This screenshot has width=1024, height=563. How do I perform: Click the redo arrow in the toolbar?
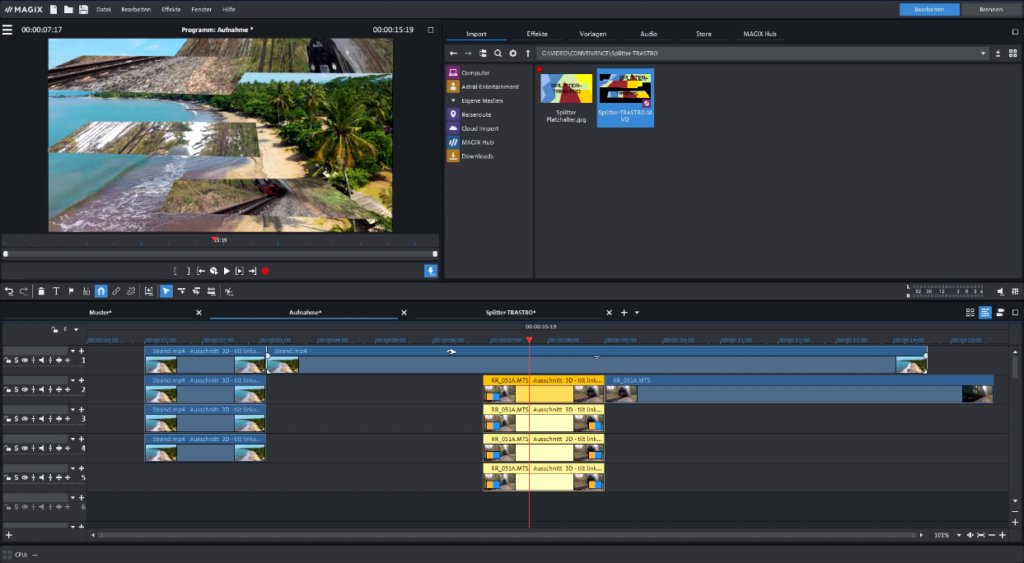click(x=24, y=291)
